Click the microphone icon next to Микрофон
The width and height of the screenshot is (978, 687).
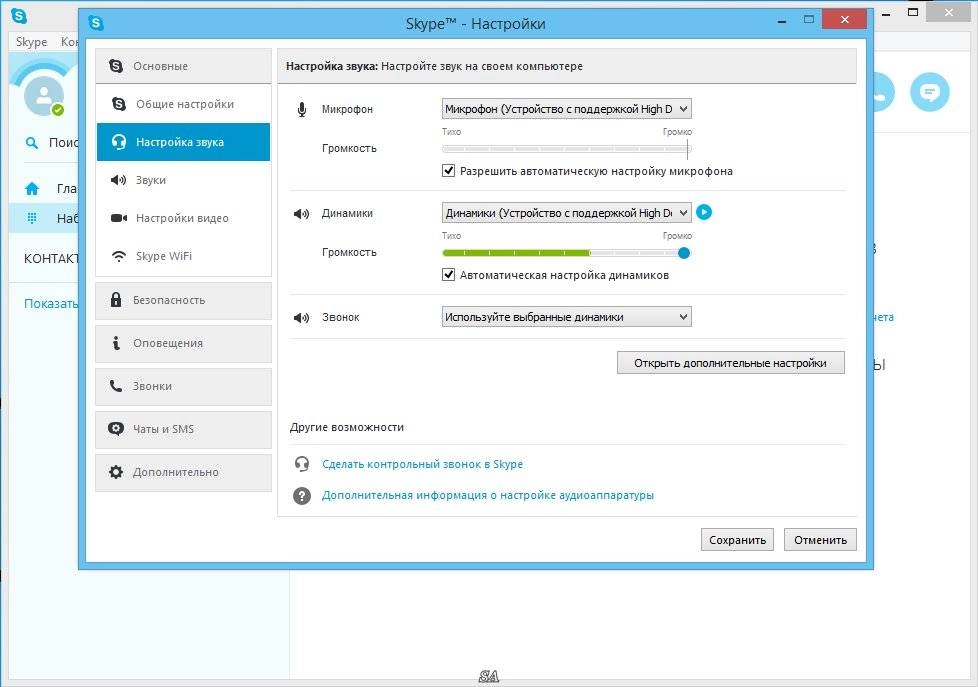pos(302,110)
